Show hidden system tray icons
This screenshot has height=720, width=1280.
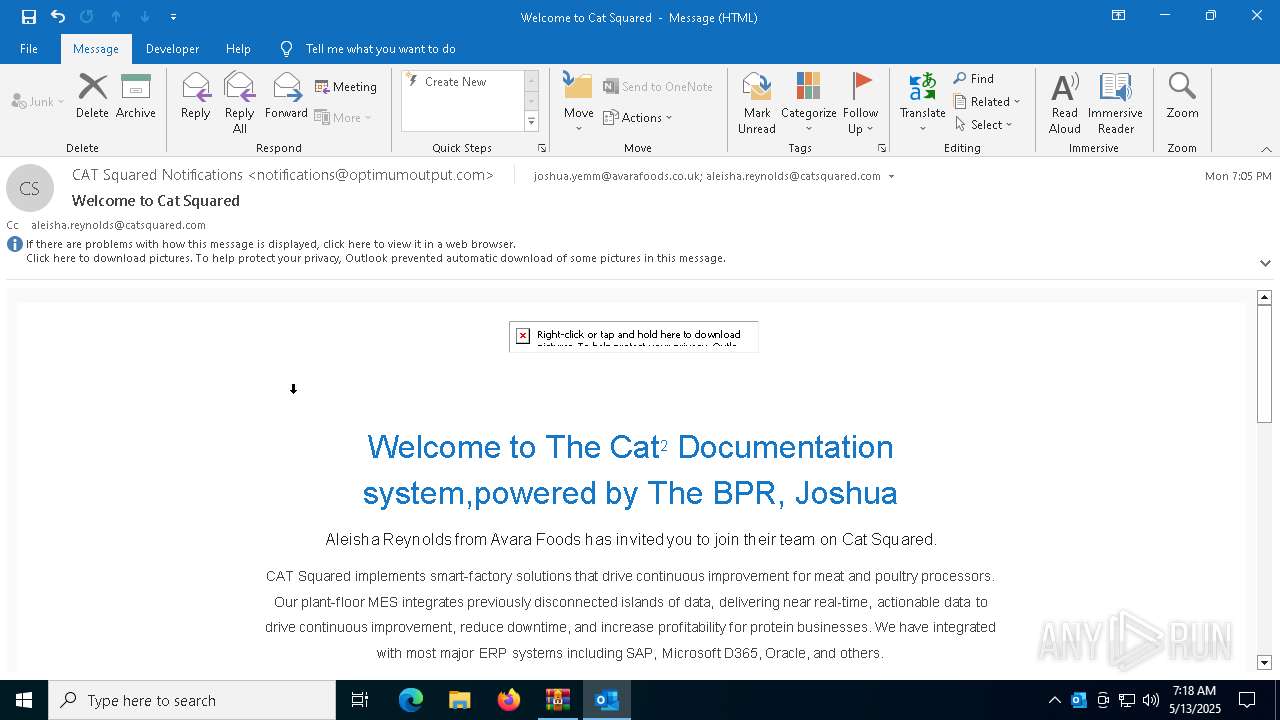(1054, 700)
